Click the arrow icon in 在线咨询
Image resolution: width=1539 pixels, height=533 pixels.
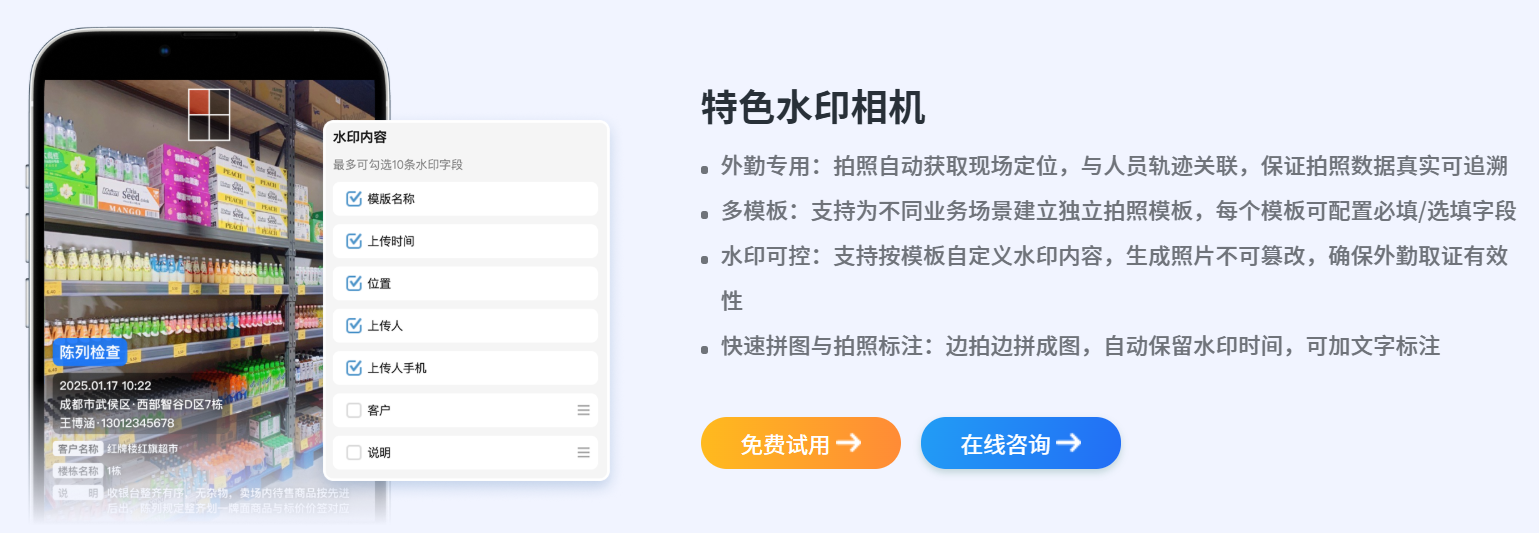[1068, 443]
